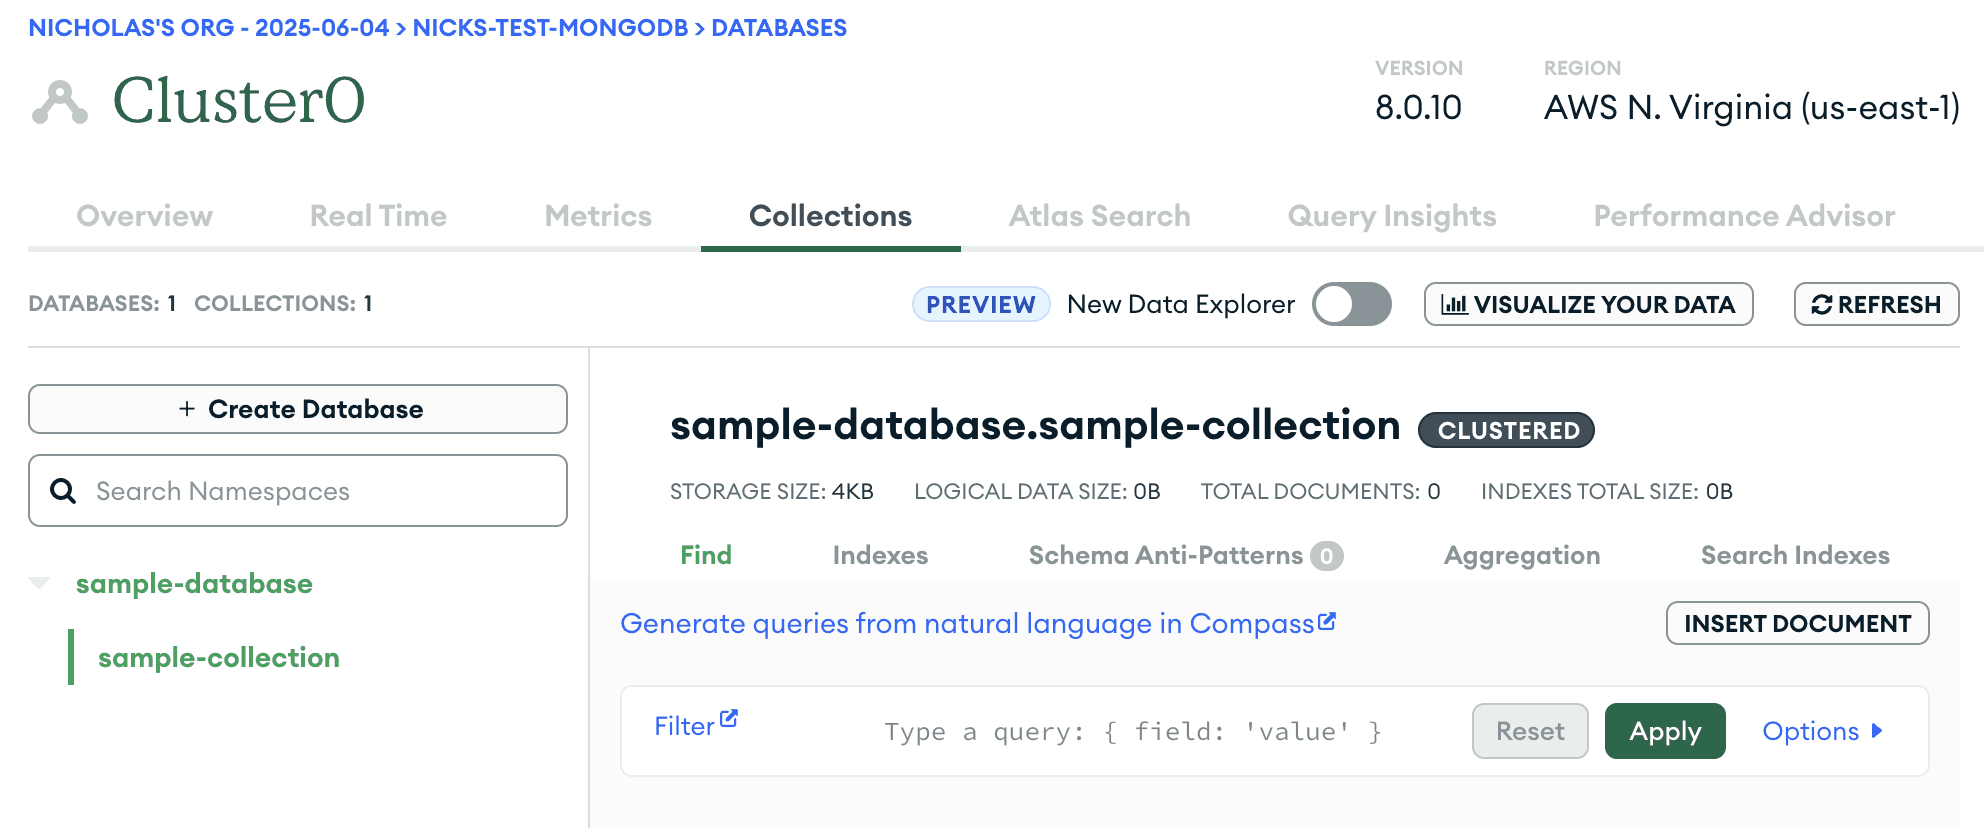Viewport: 1984px width, 828px height.
Task: Open NICKS-TEST-MONGODB breadcrumb link
Action: [550, 28]
